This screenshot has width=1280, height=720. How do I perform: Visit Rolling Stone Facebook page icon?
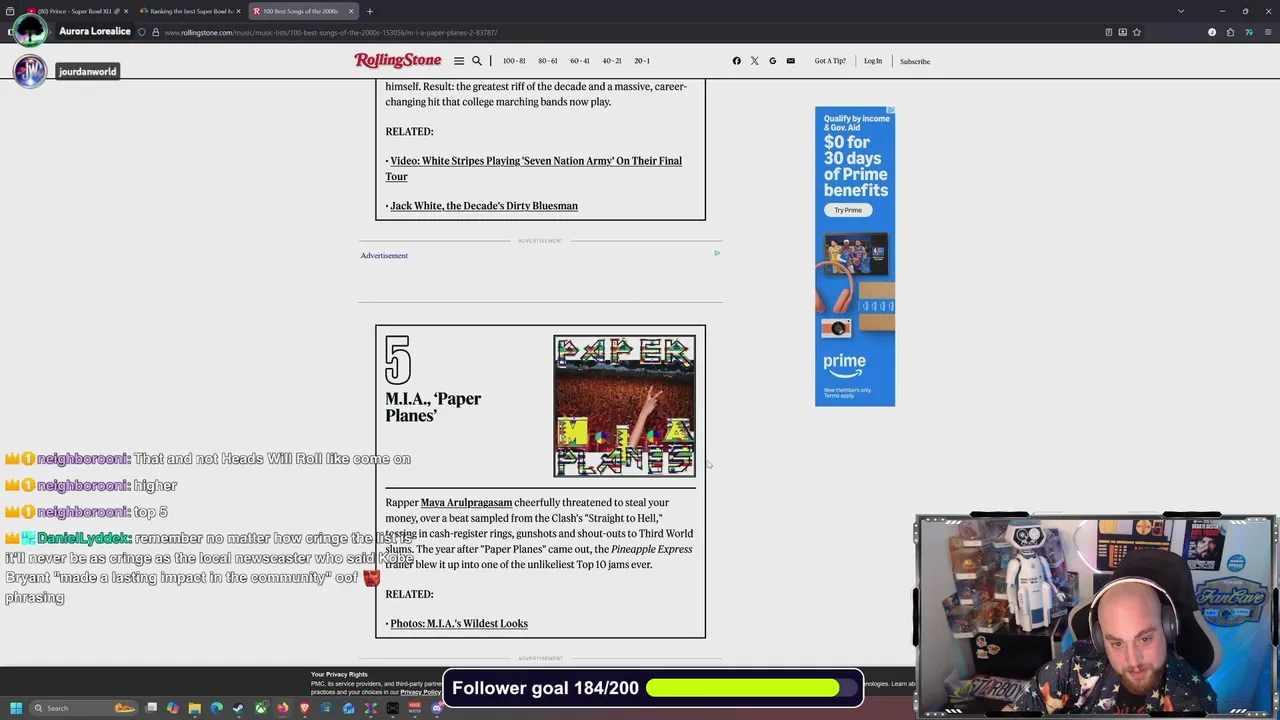(737, 61)
